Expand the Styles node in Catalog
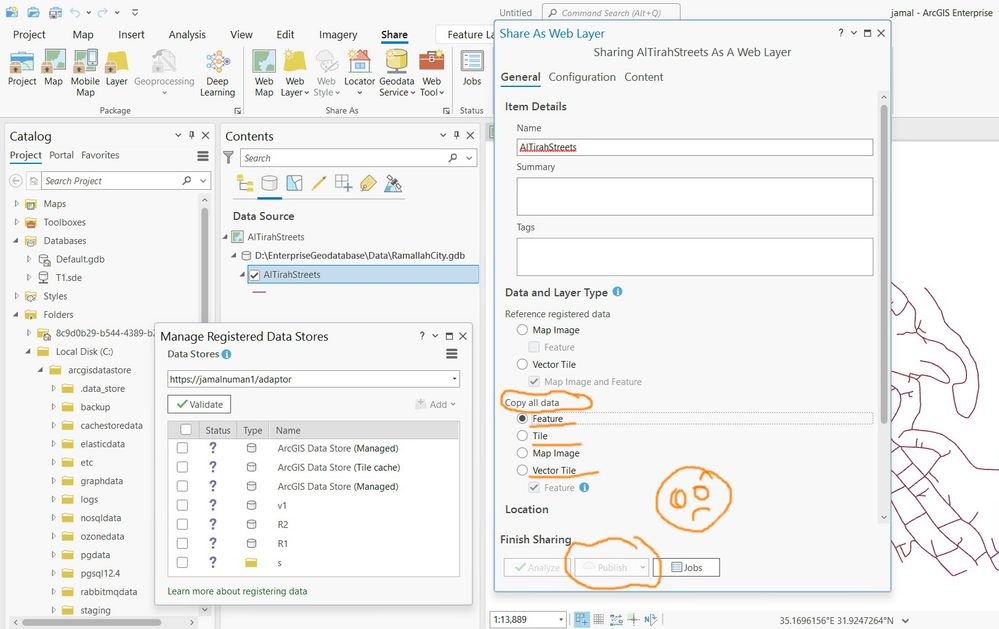 click(17, 296)
